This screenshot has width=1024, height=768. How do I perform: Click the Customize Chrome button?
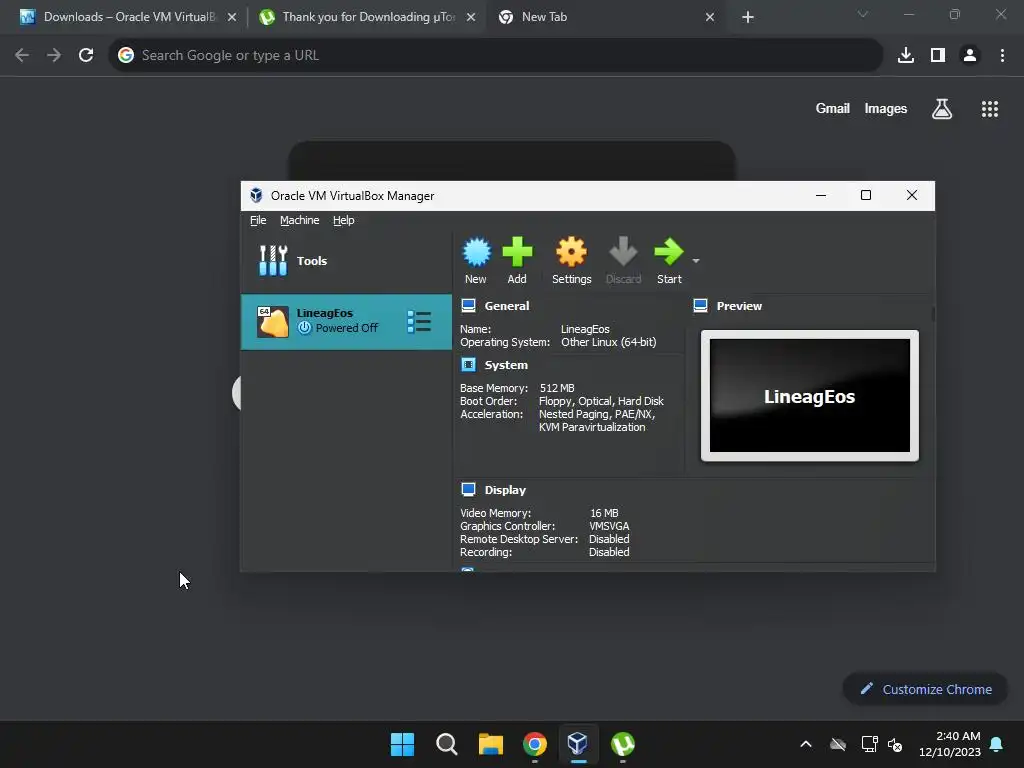tap(925, 689)
